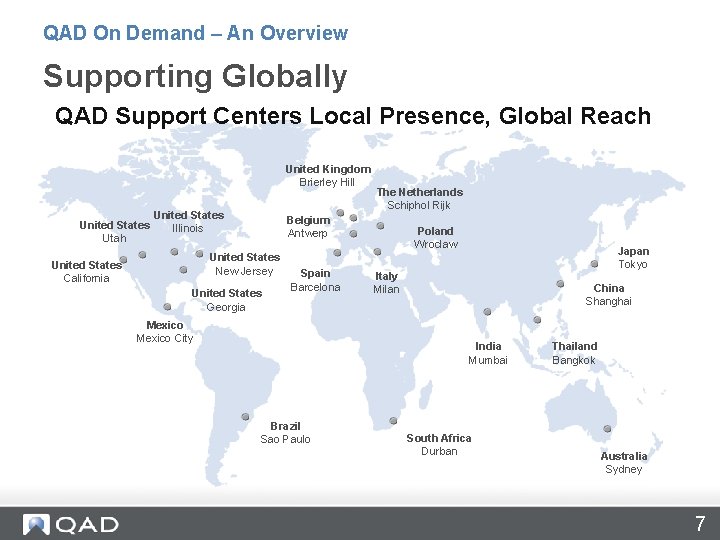Click slide page number 7 in footer
Viewport: 720px width, 540px height.
pyautogui.click(x=700, y=523)
